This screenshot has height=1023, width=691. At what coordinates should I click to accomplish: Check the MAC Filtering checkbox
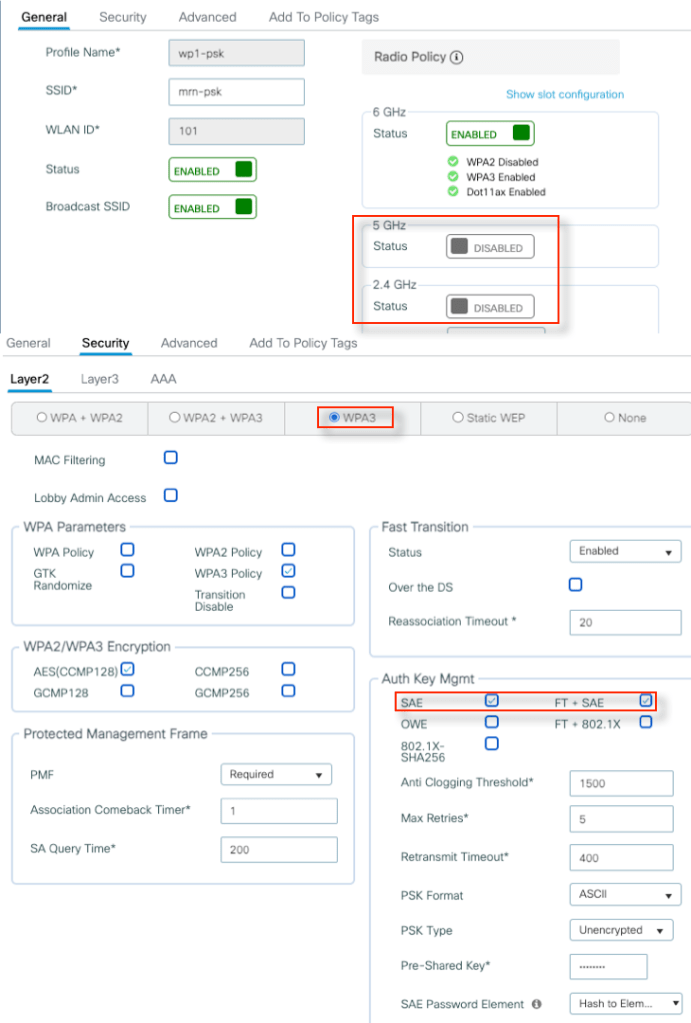tap(171, 458)
